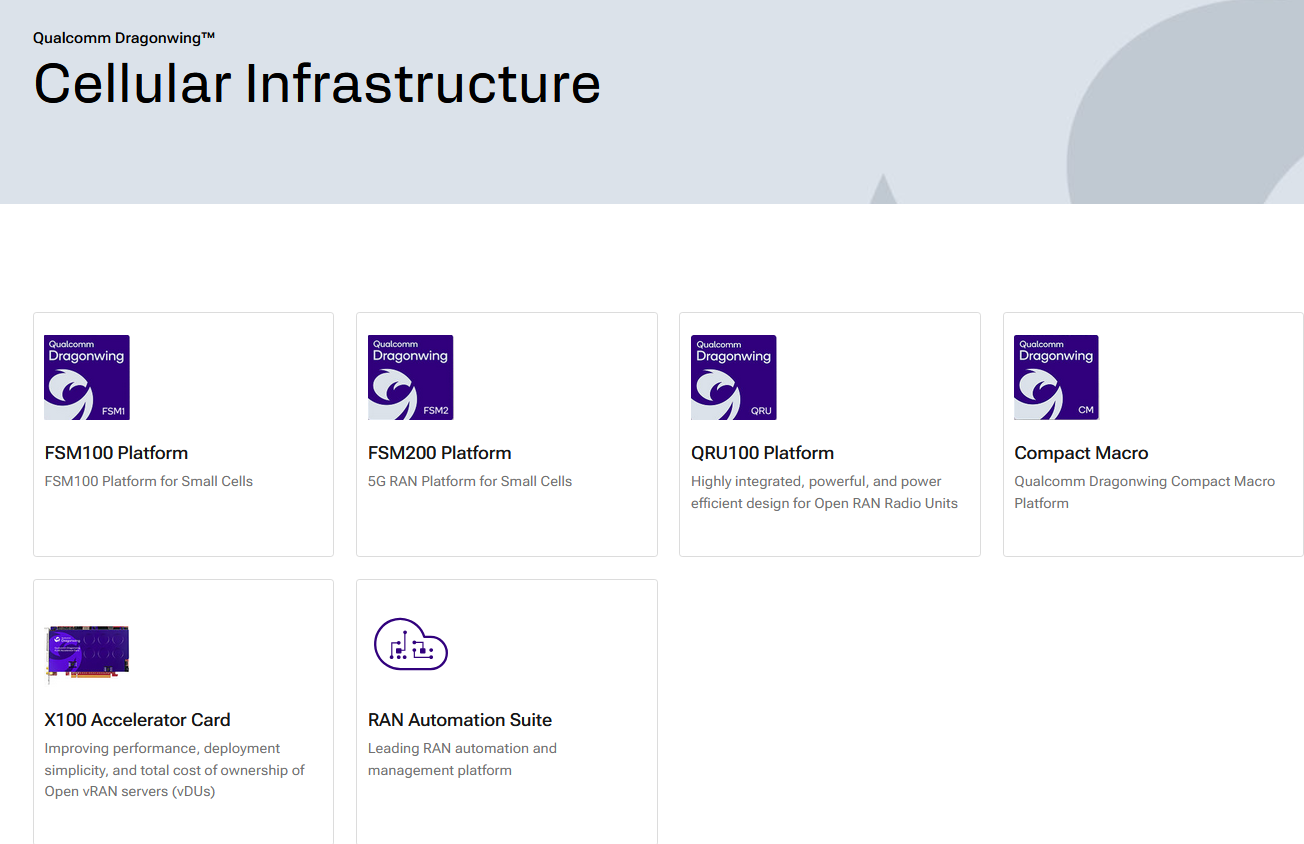Click '5G RAN Platform for Small Cells' text
This screenshot has width=1304, height=844.
[470, 481]
